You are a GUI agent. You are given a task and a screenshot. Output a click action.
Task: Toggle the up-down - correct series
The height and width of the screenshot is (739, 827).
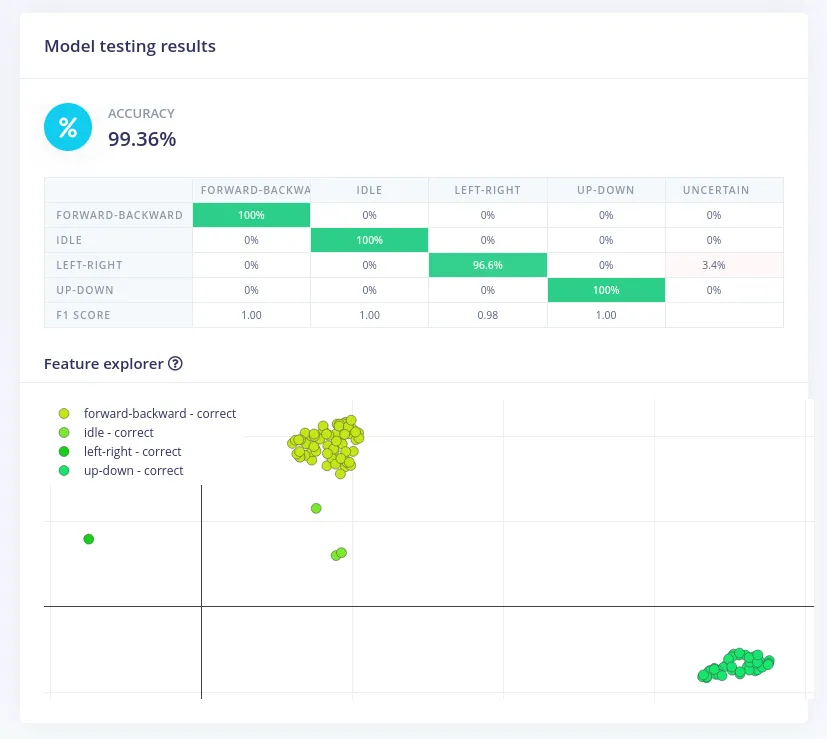133,470
